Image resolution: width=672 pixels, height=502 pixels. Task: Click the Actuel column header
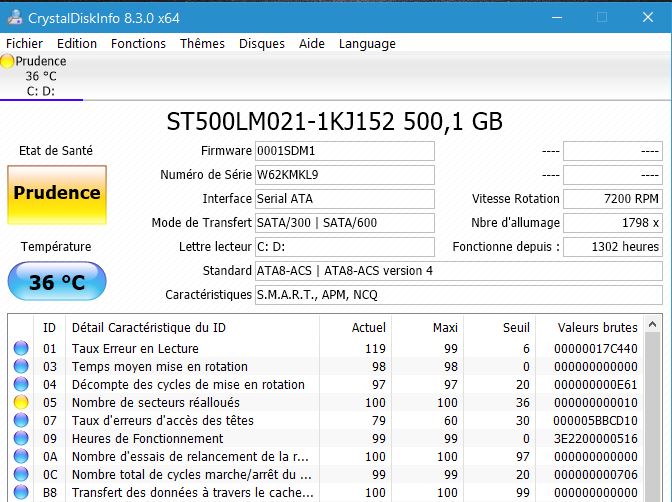pos(355,328)
